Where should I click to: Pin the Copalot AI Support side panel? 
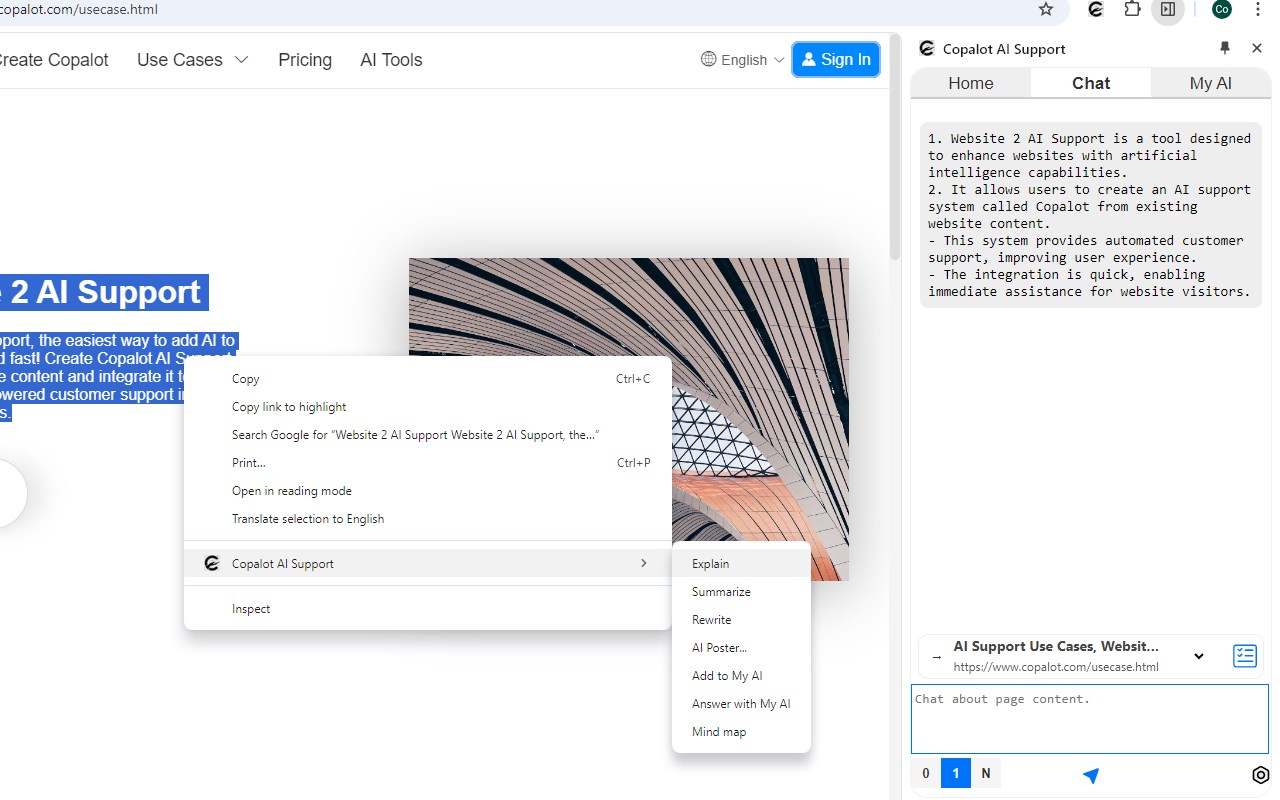point(1225,48)
